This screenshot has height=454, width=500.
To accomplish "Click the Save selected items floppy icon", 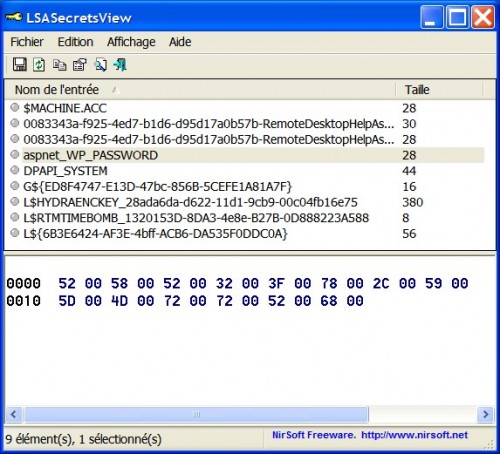I will [x=20, y=65].
